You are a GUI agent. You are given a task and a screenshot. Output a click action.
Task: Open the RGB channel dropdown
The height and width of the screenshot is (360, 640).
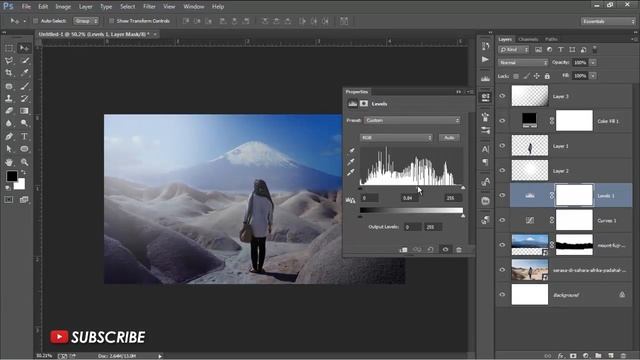point(396,138)
